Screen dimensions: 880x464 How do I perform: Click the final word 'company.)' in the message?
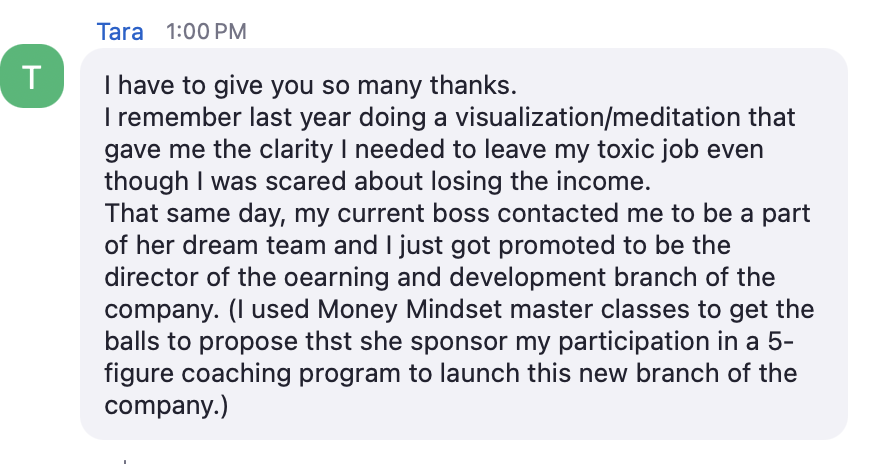click(x=166, y=405)
